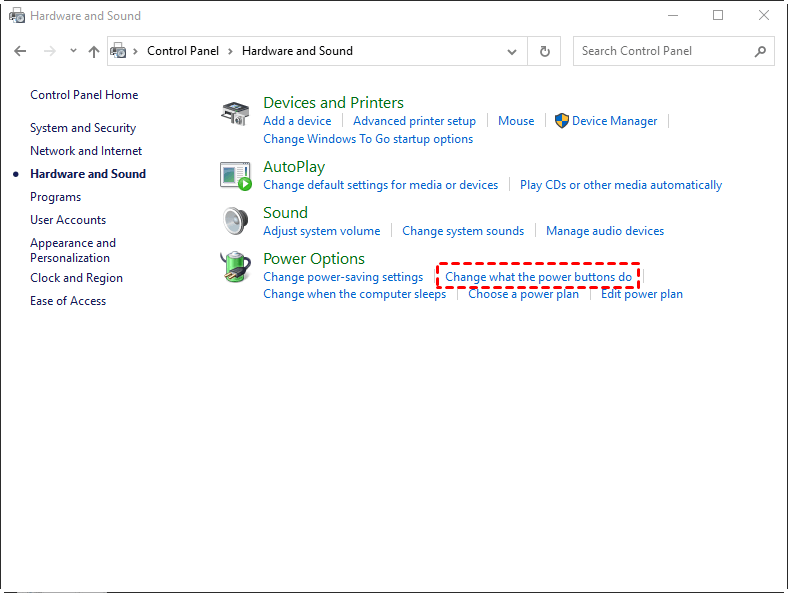This screenshot has width=788, height=593.
Task: Open Manage audio devices
Action: click(x=605, y=231)
